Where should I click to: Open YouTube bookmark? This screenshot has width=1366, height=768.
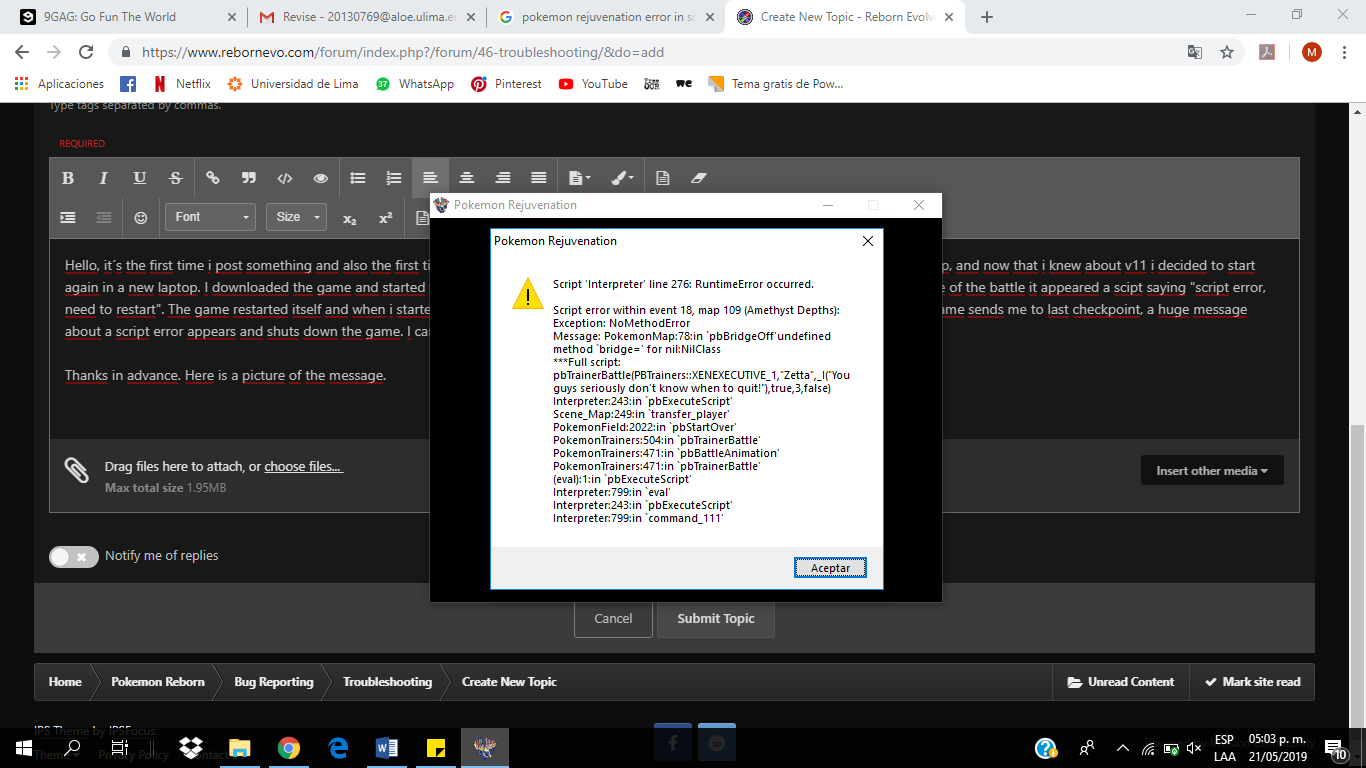[x=593, y=84]
